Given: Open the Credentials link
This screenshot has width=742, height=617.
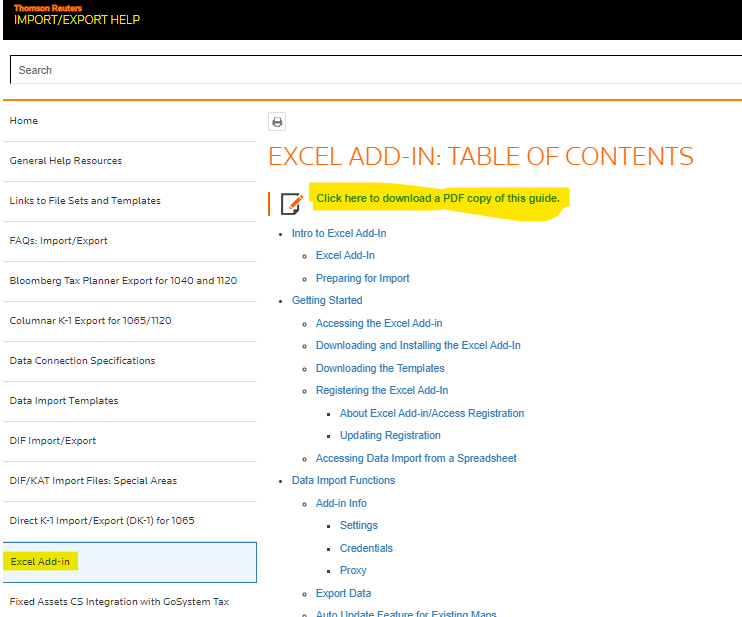Looking at the screenshot, I should [366, 548].
